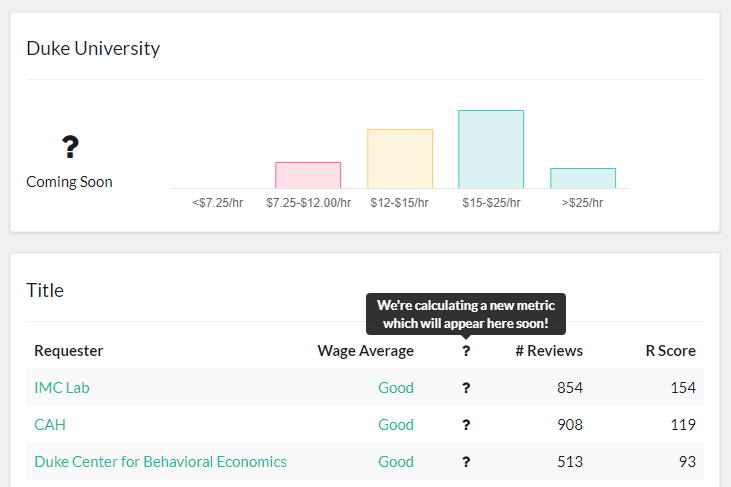This screenshot has width=731, height=487.
Task: Click the yellow $12-$15/hr bar
Action: (400, 159)
